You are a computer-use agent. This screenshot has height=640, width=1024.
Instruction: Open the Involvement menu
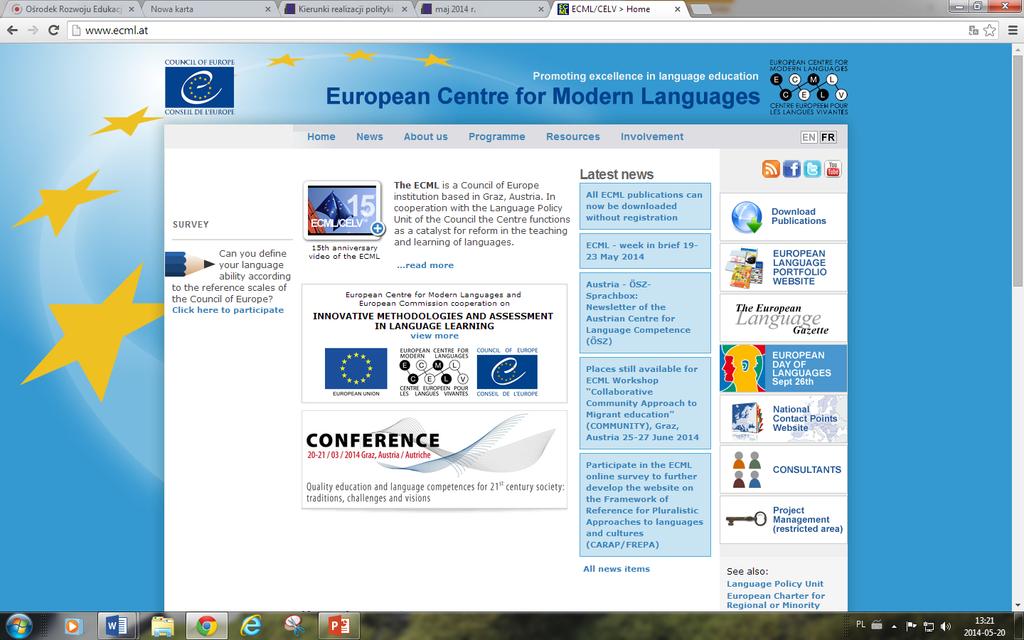[x=652, y=136]
